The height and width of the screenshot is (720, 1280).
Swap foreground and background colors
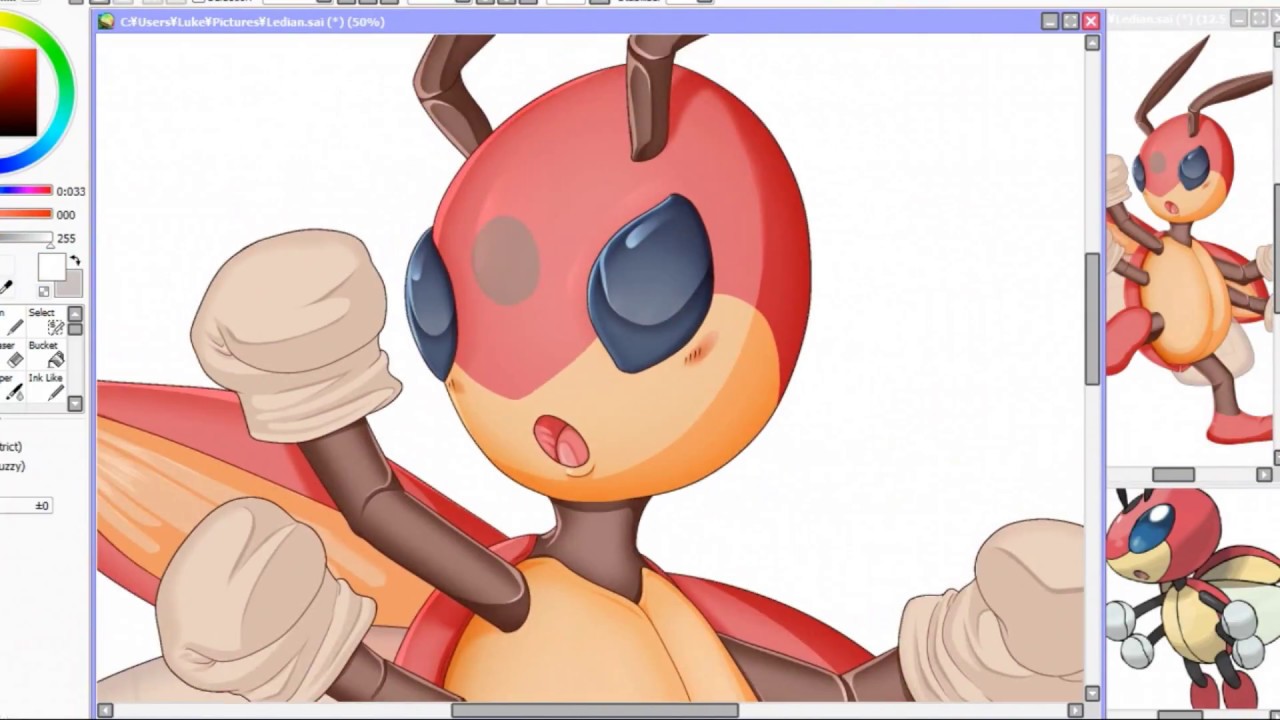coord(75,261)
